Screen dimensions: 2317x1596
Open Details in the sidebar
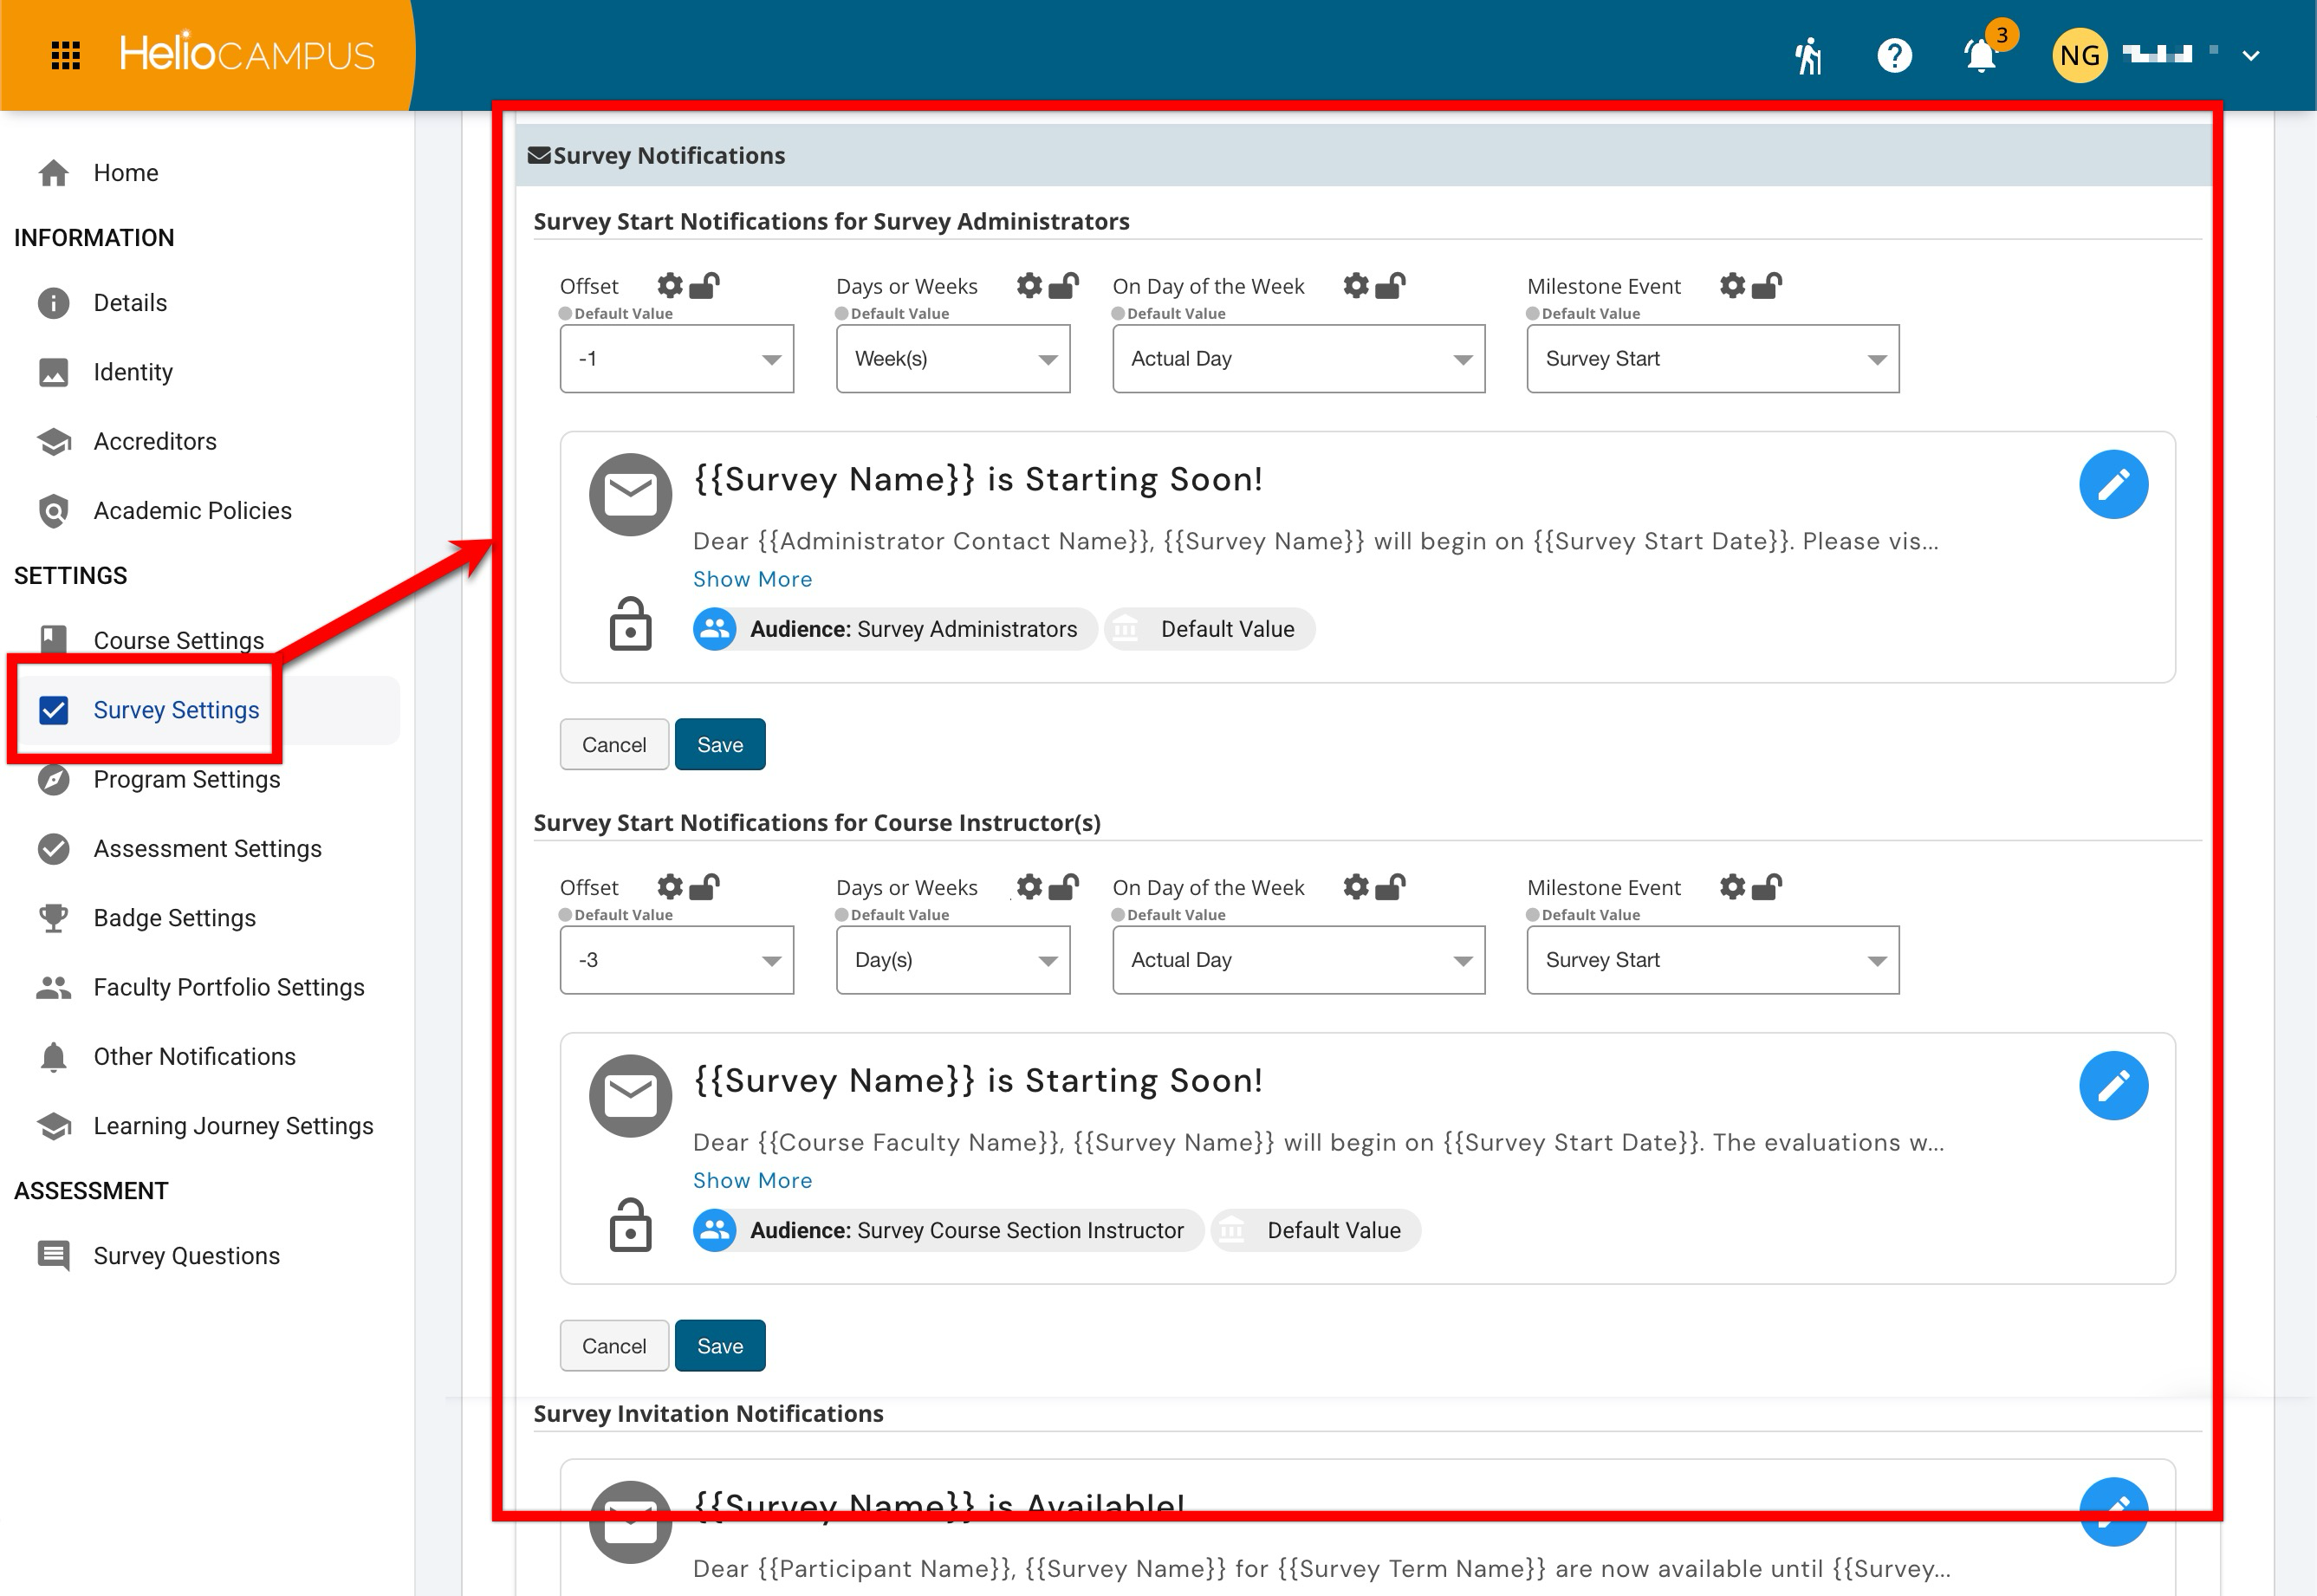point(130,303)
